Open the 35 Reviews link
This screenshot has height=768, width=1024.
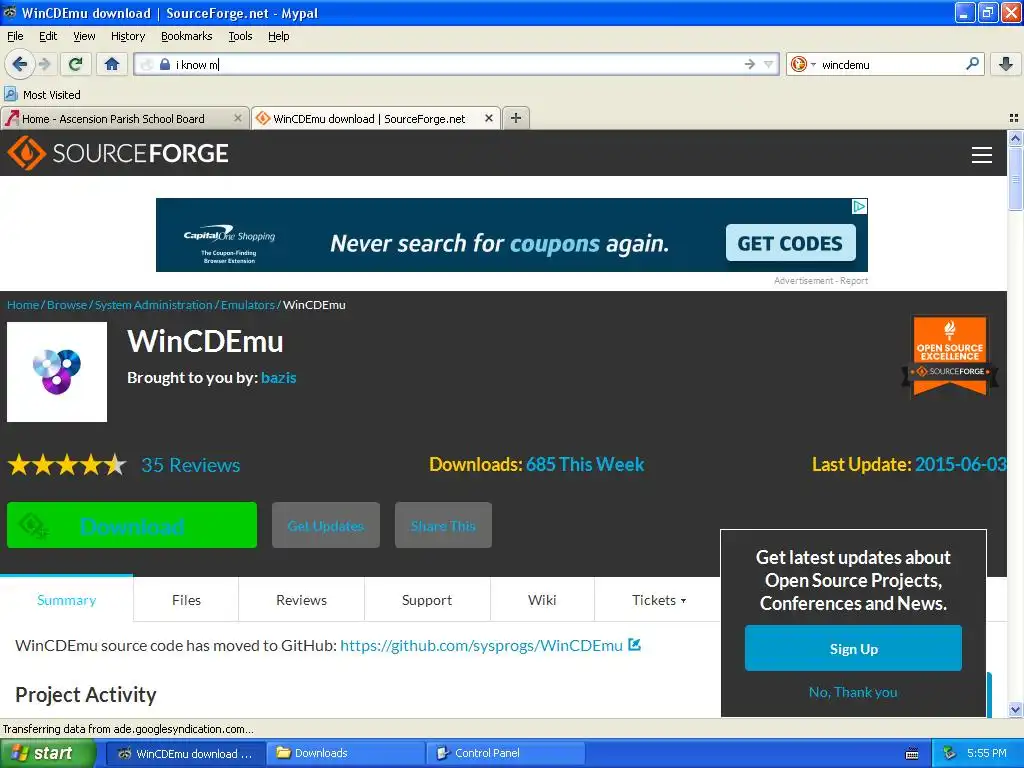coord(191,465)
